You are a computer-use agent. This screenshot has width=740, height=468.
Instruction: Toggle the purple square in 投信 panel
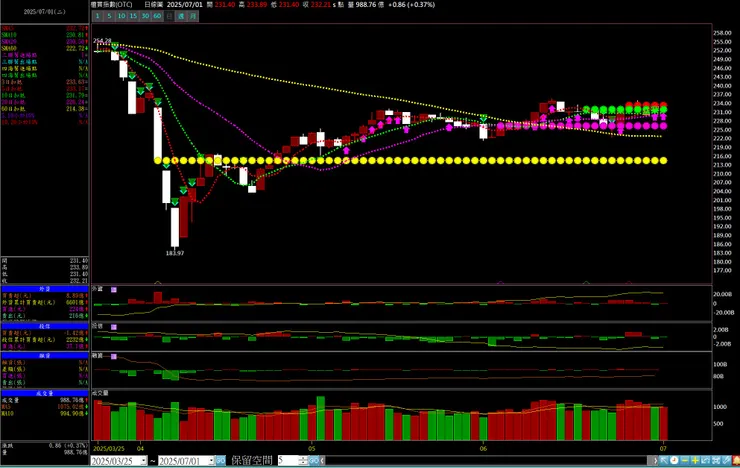tap(114, 326)
